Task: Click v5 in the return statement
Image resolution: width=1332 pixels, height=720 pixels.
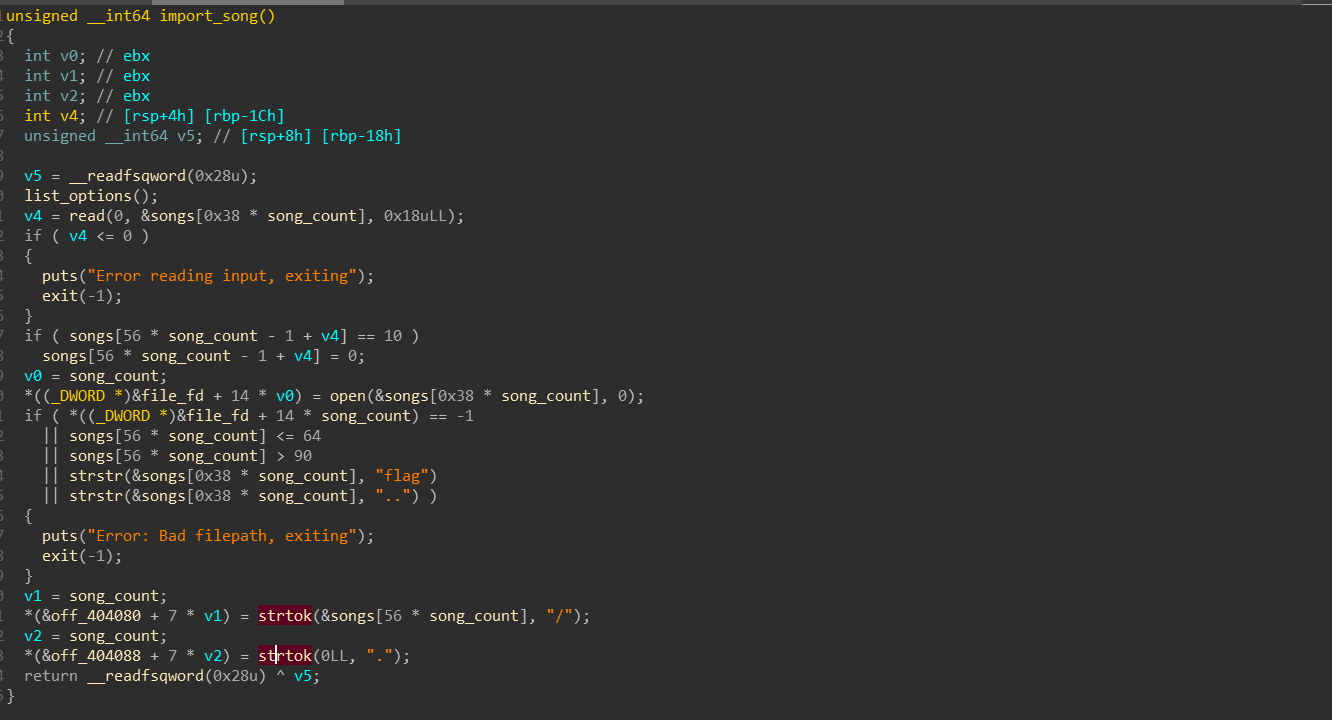Action: point(303,676)
